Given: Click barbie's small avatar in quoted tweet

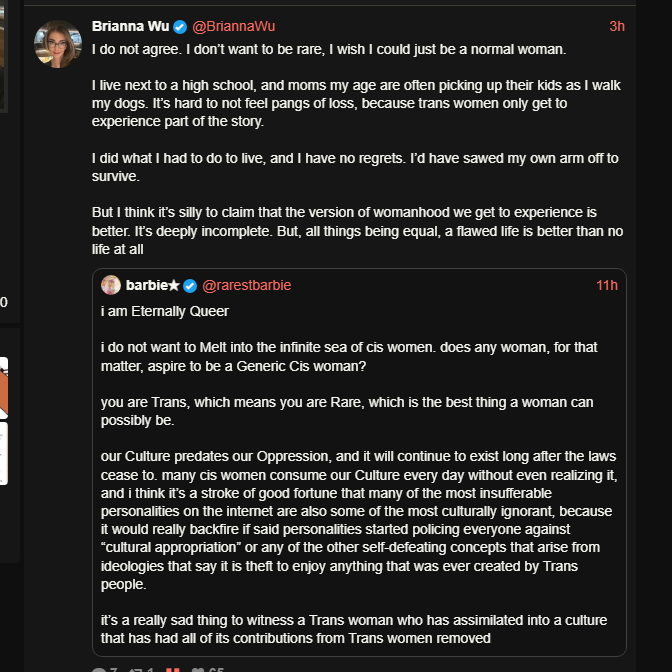Looking at the screenshot, I should point(111,285).
